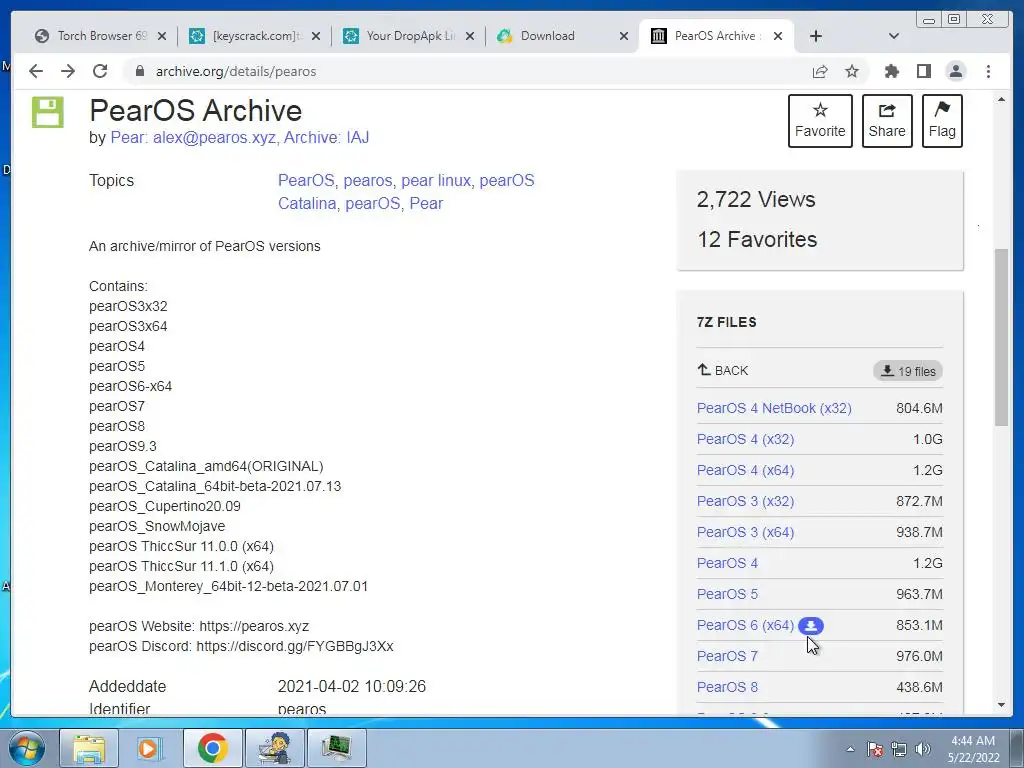Download the PearOS 5 file
The image size is (1024, 768).
tap(727, 594)
